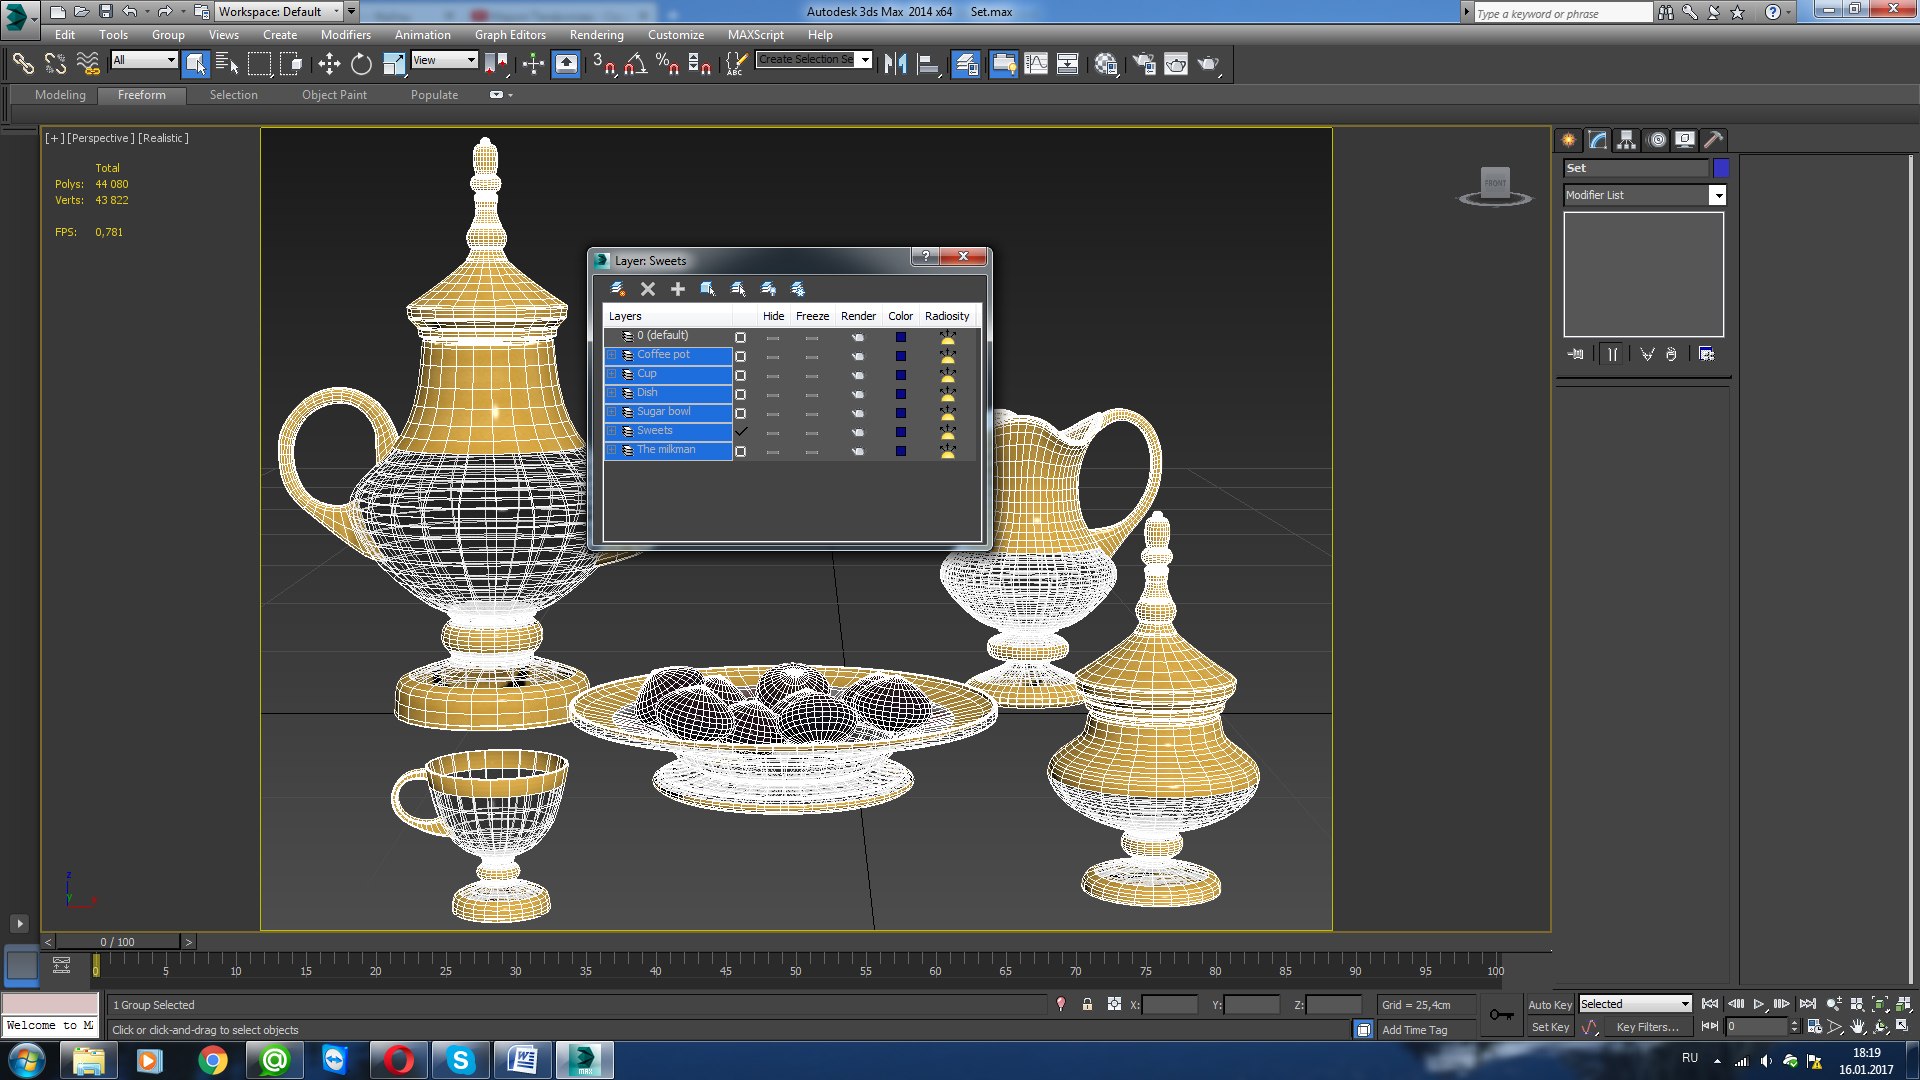This screenshot has height=1080, width=1920.
Task: Open the Utilities panel hammer icon
Action: point(1713,140)
